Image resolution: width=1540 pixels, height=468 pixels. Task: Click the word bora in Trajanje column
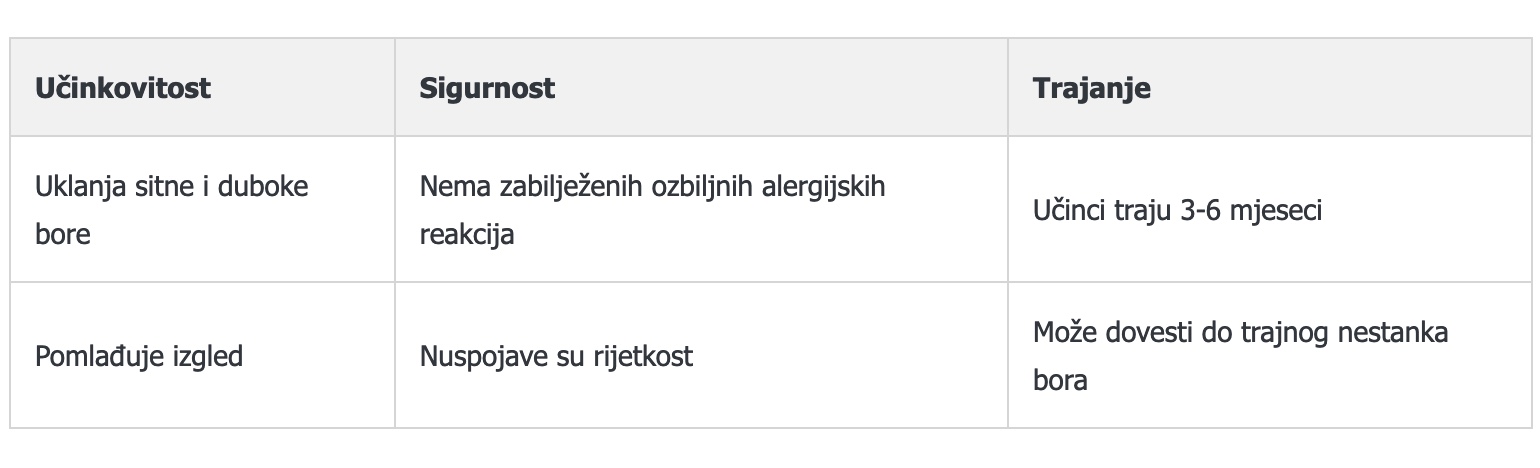click(1060, 381)
